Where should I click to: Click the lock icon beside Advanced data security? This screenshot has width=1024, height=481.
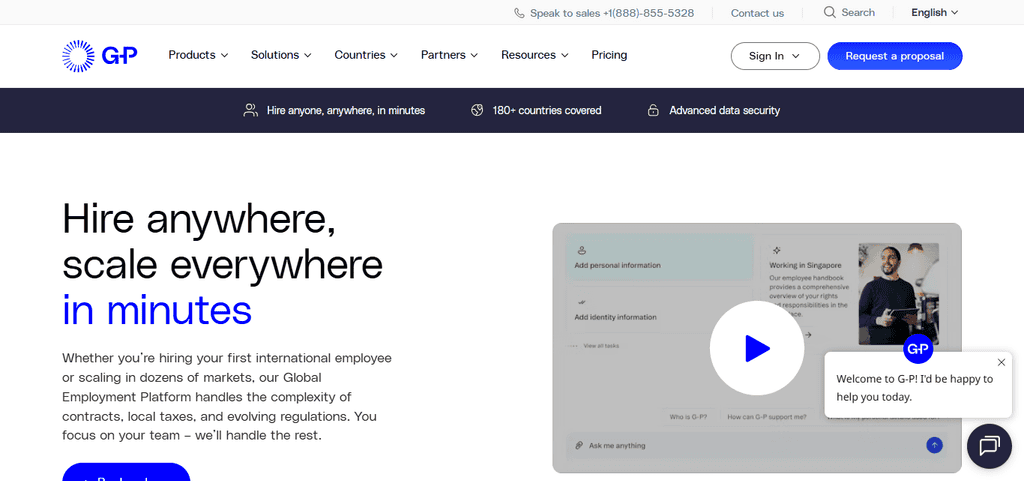[653, 110]
